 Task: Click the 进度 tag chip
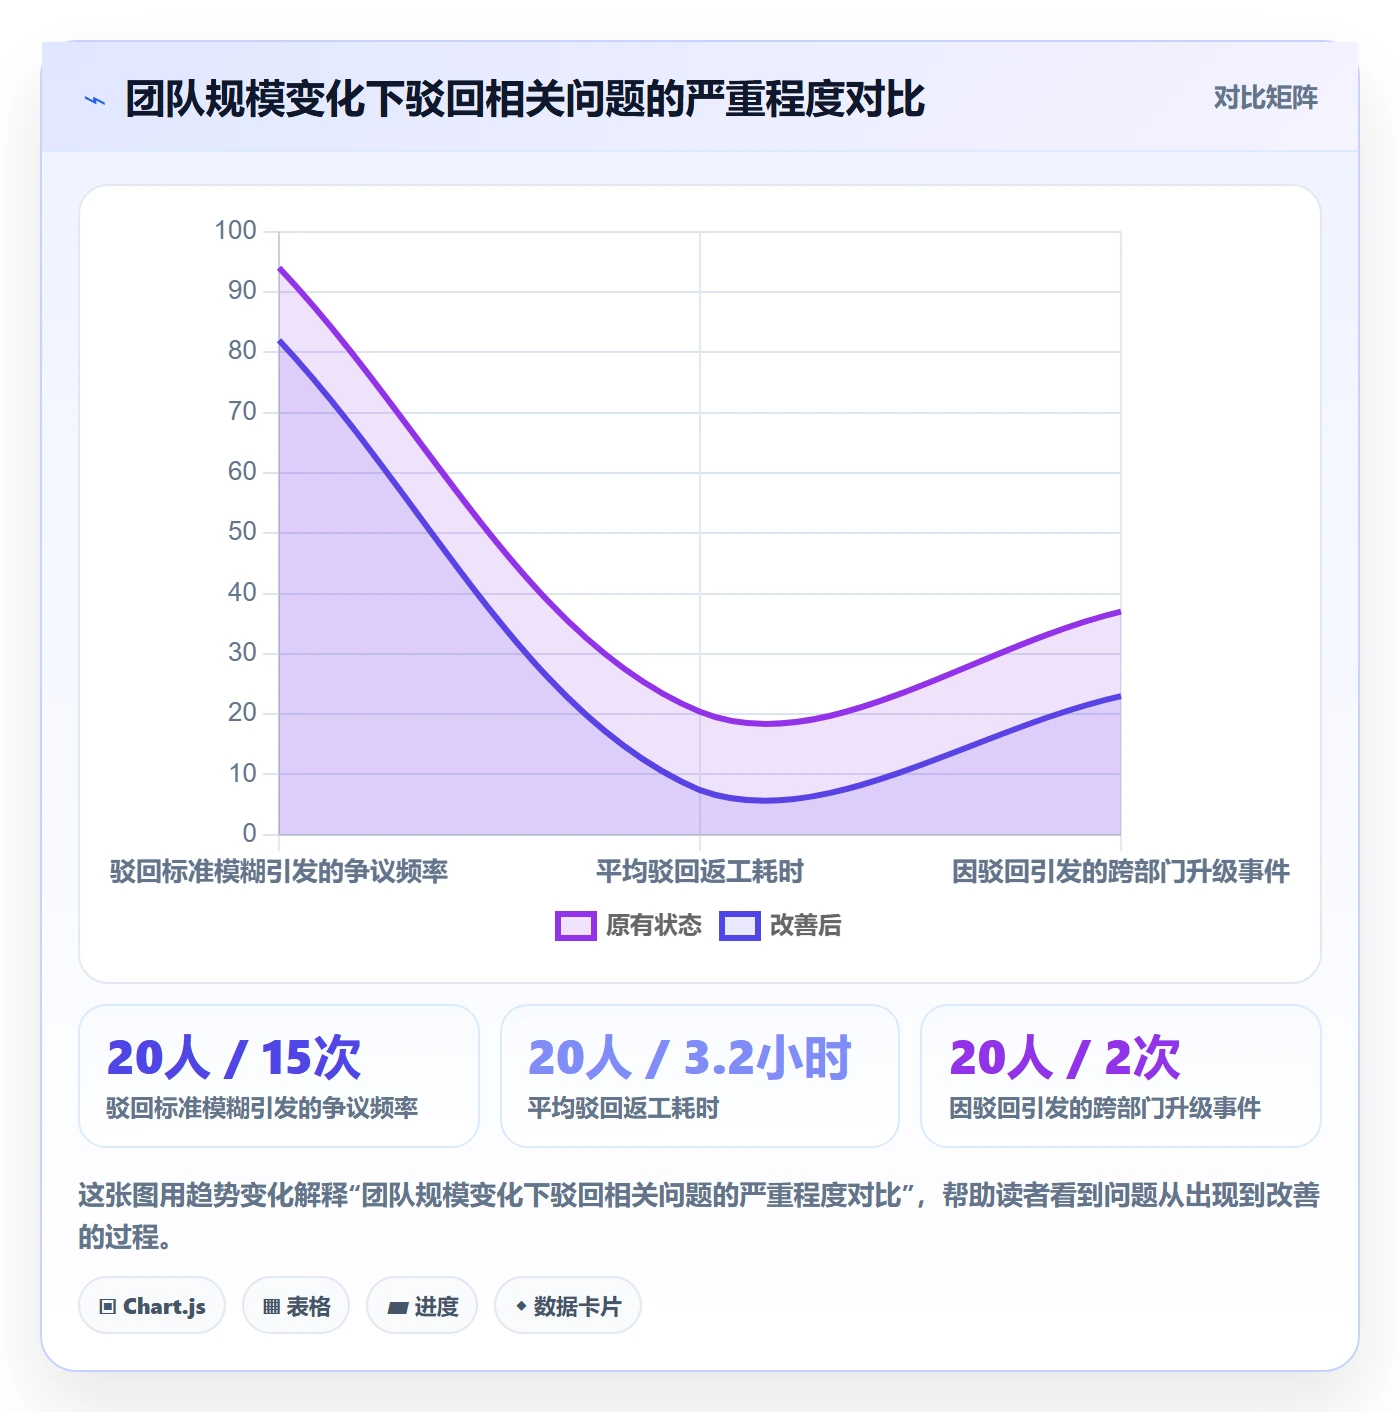point(422,1306)
